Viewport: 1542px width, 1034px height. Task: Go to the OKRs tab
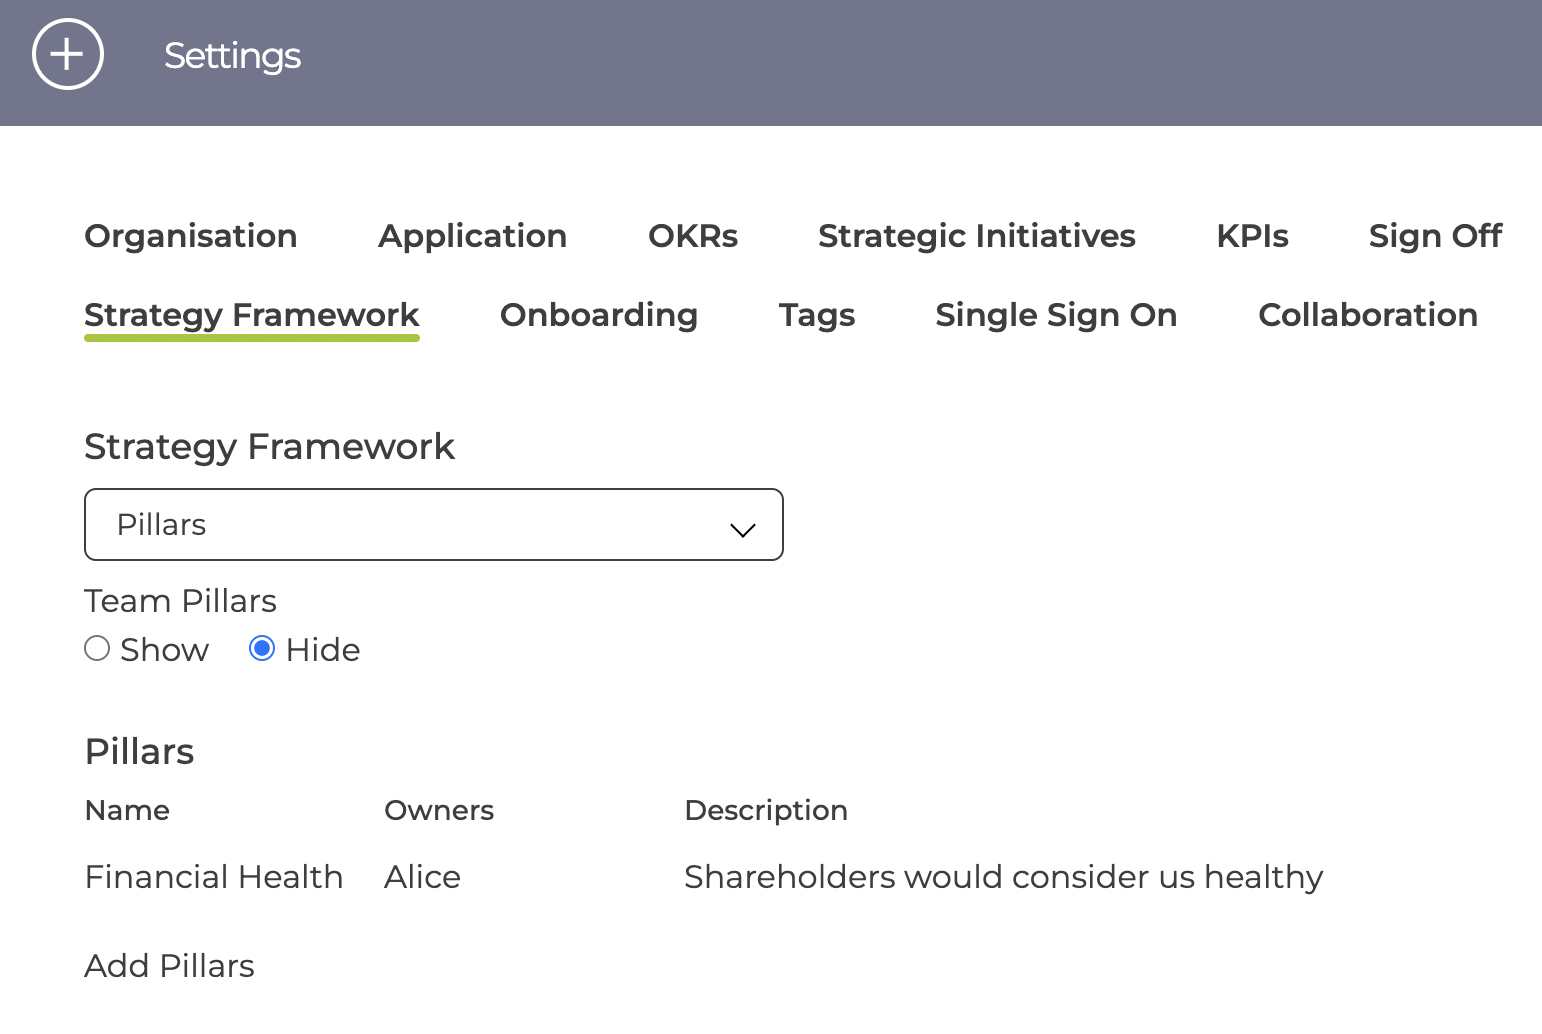(693, 236)
